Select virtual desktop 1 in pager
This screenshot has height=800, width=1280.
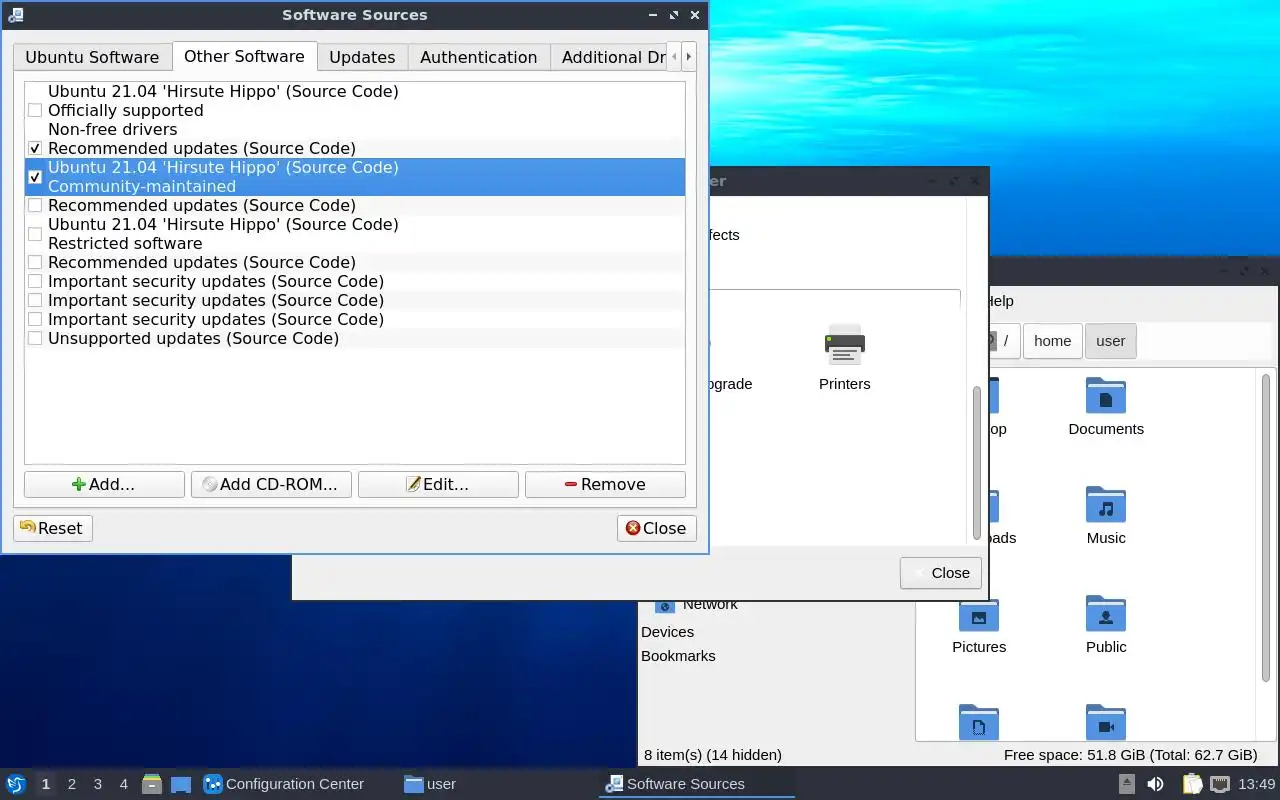click(x=46, y=784)
